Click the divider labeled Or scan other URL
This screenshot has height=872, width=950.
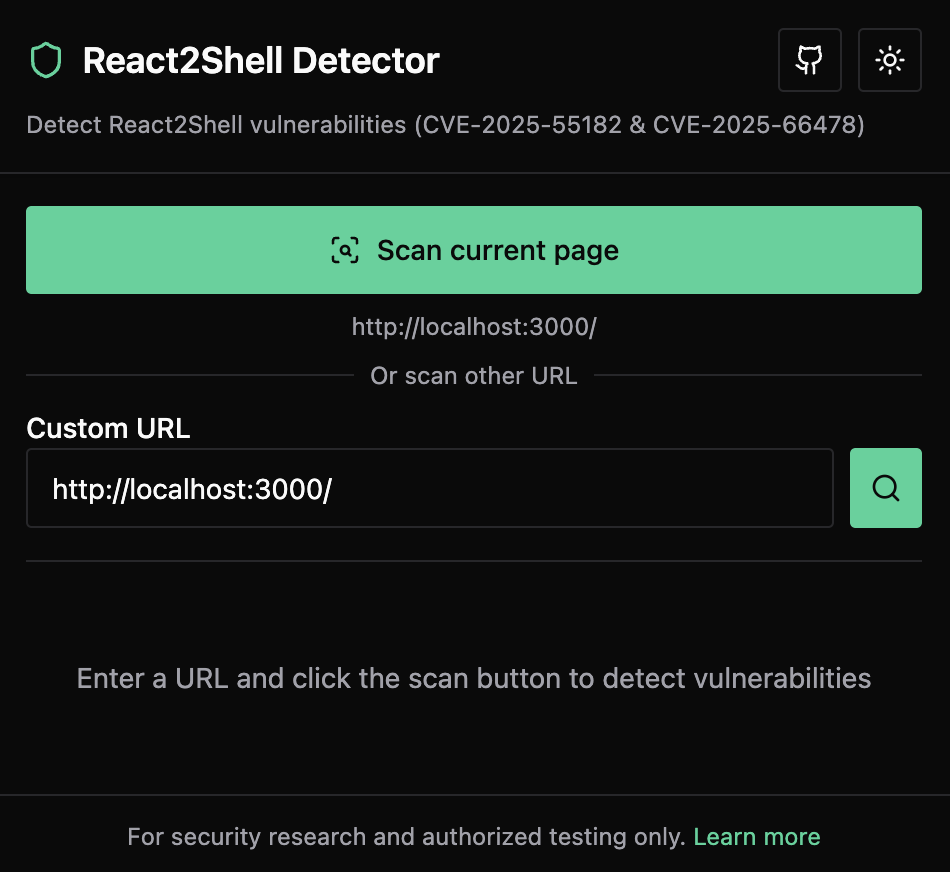tap(474, 376)
